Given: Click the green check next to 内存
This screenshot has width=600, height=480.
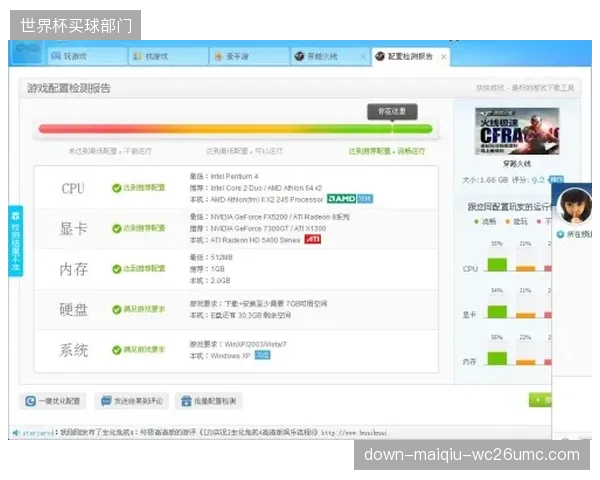Looking at the screenshot, I should [117, 269].
